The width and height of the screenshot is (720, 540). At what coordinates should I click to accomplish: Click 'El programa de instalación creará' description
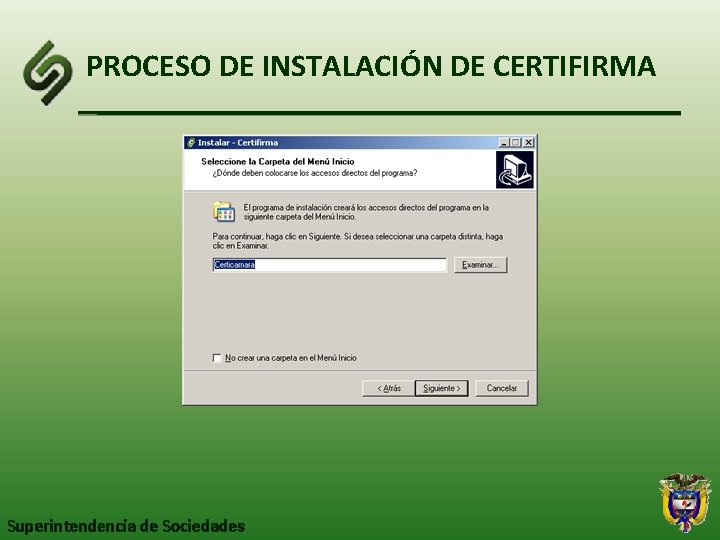click(x=366, y=212)
